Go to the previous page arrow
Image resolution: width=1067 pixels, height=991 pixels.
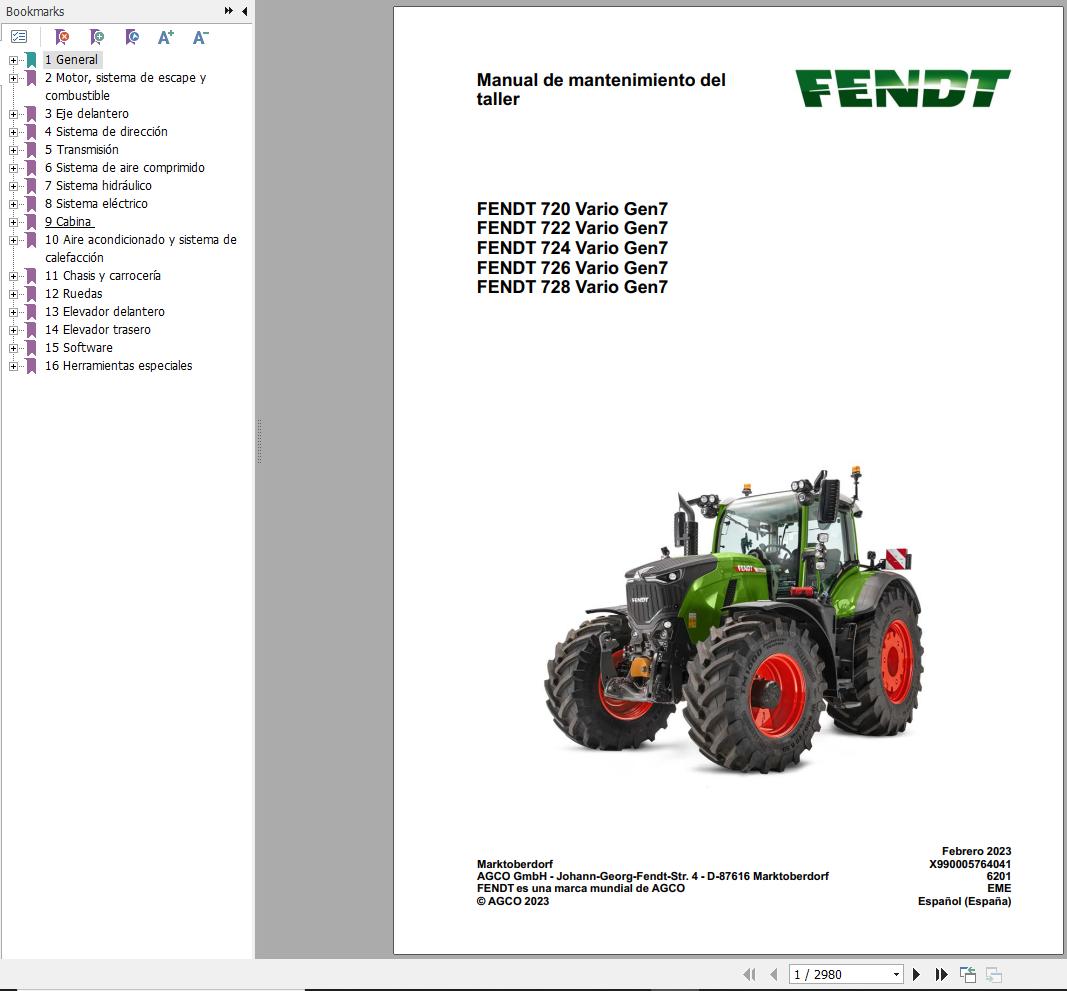pyautogui.click(x=774, y=975)
